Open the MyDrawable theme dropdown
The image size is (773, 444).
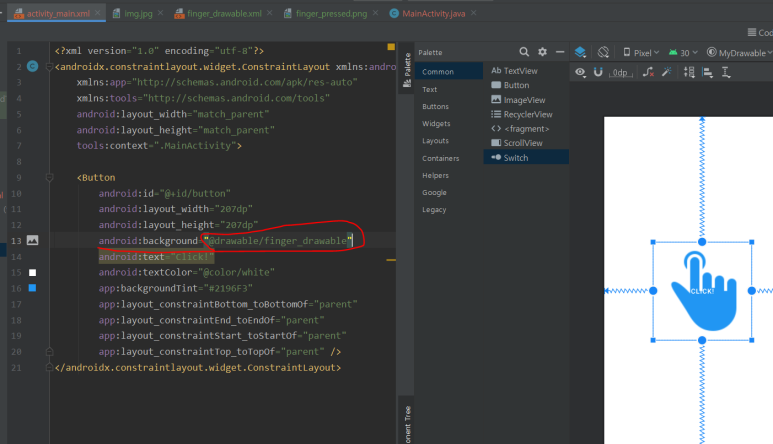[739, 53]
